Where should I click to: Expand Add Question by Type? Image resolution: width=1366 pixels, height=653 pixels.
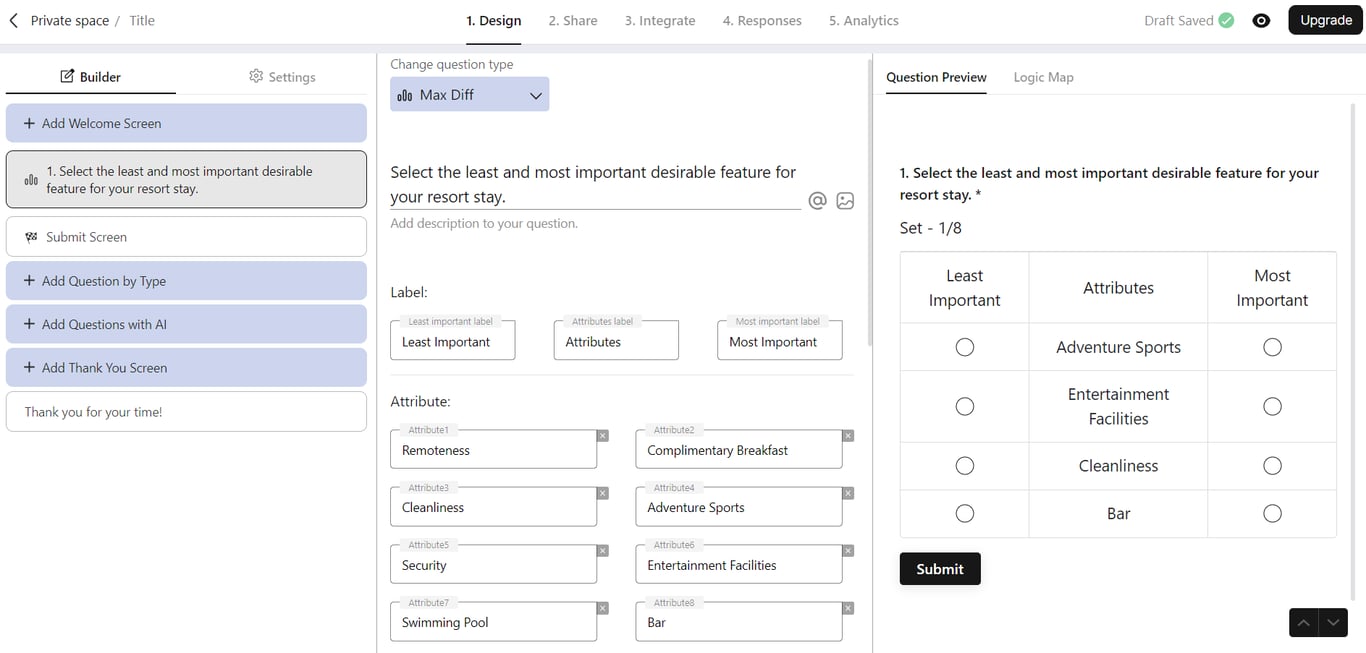(x=186, y=281)
